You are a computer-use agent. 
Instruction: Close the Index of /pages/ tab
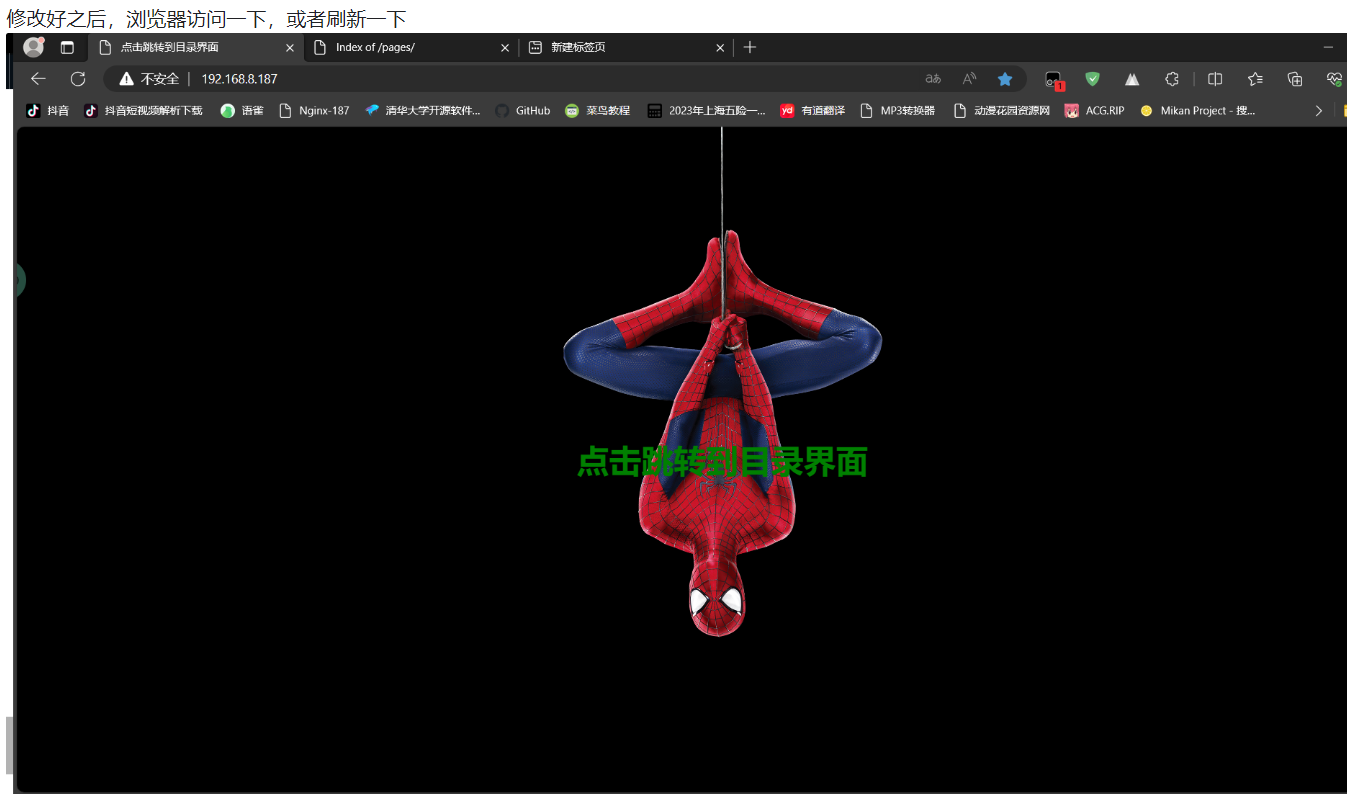pyautogui.click(x=505, y=47)
